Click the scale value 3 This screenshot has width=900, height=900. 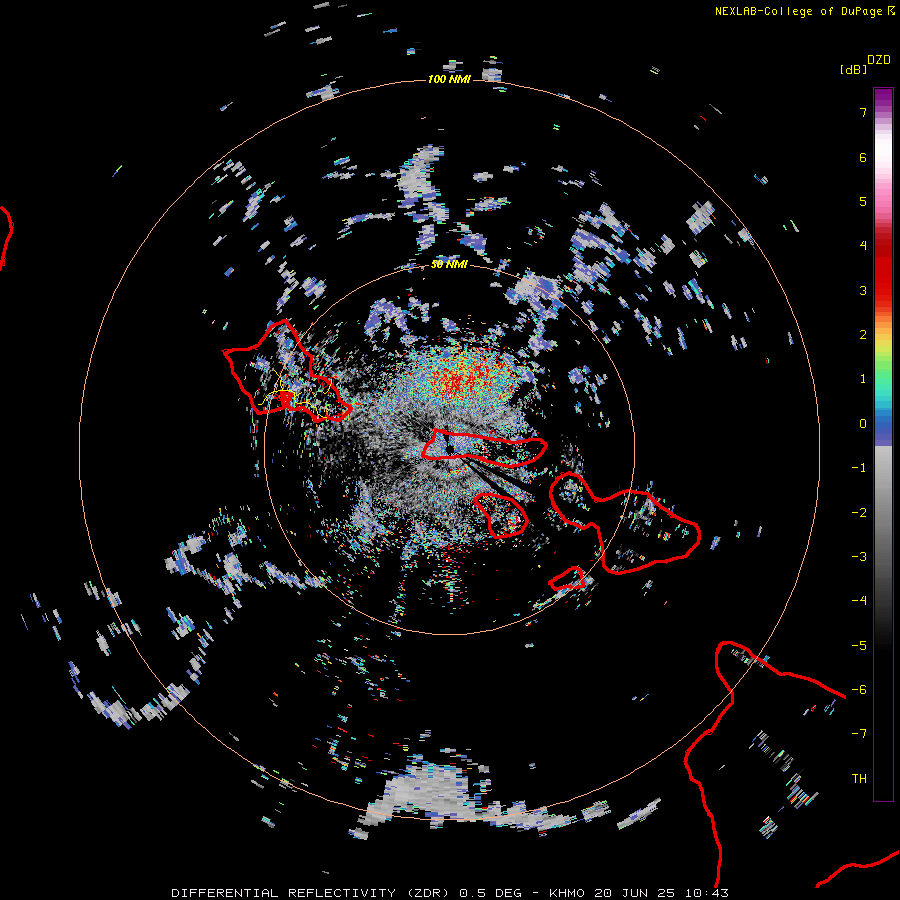863,290
